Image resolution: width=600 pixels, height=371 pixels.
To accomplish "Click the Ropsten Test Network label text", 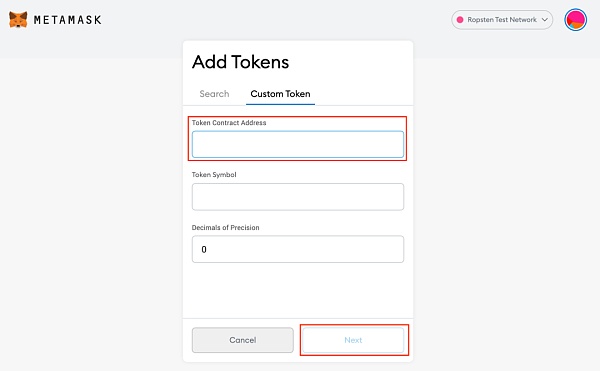I will click(x=502, y=20).
